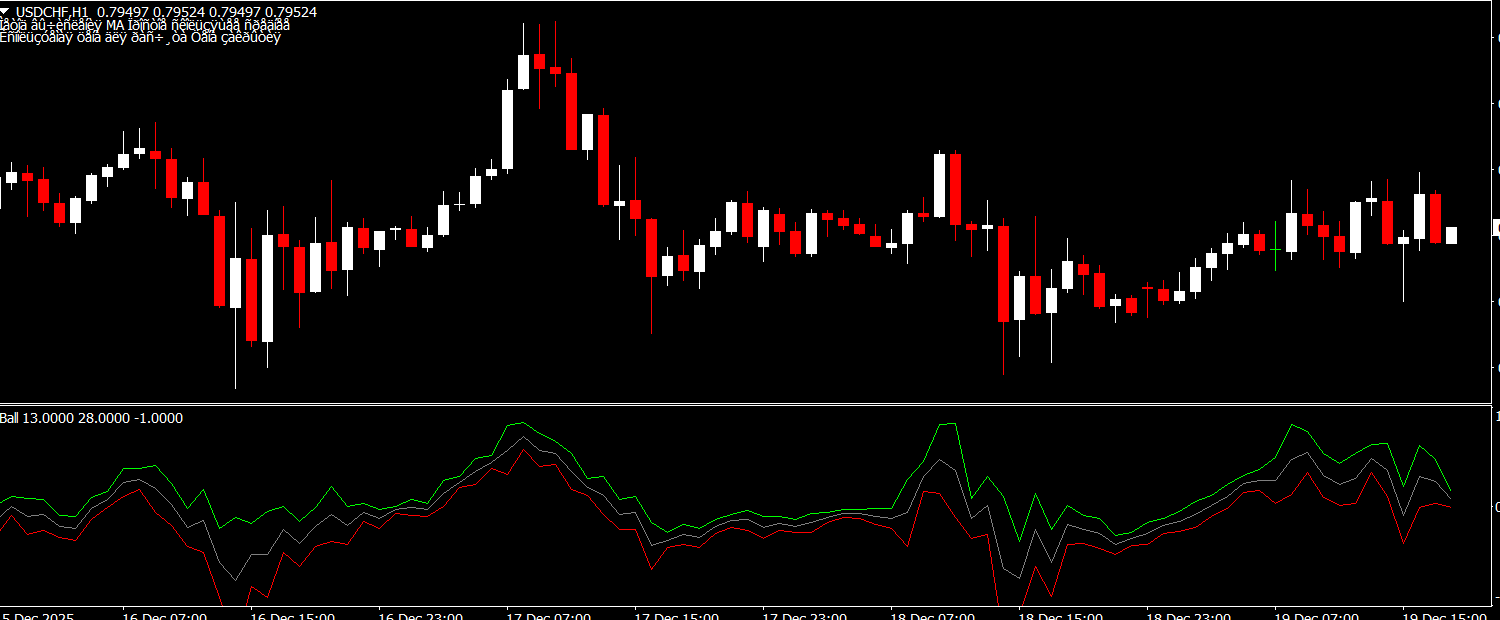Click the current price marker on price axis
1500x620 pixels.
click(1496, 229)
